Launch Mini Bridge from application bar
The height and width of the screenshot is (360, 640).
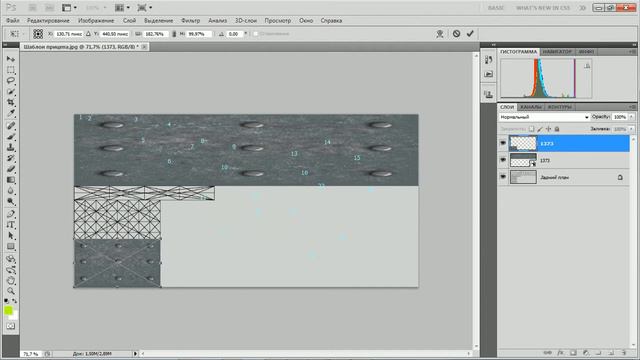click(x=49, y=8)
